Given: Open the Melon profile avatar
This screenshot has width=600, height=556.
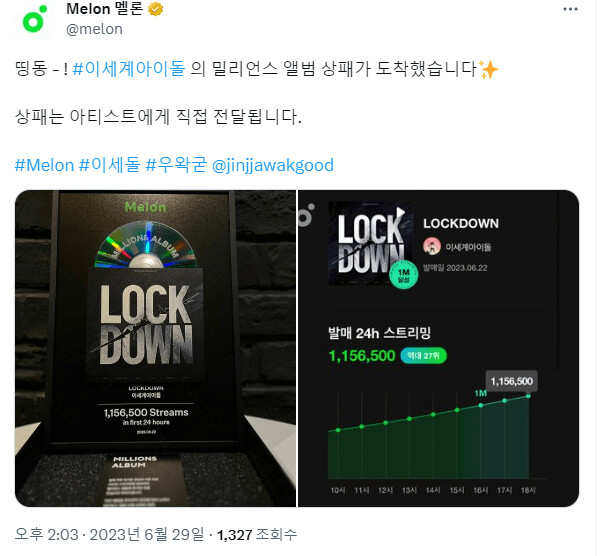Looking at the screenshot, I should pyautogui.click(x=34, y=20).
